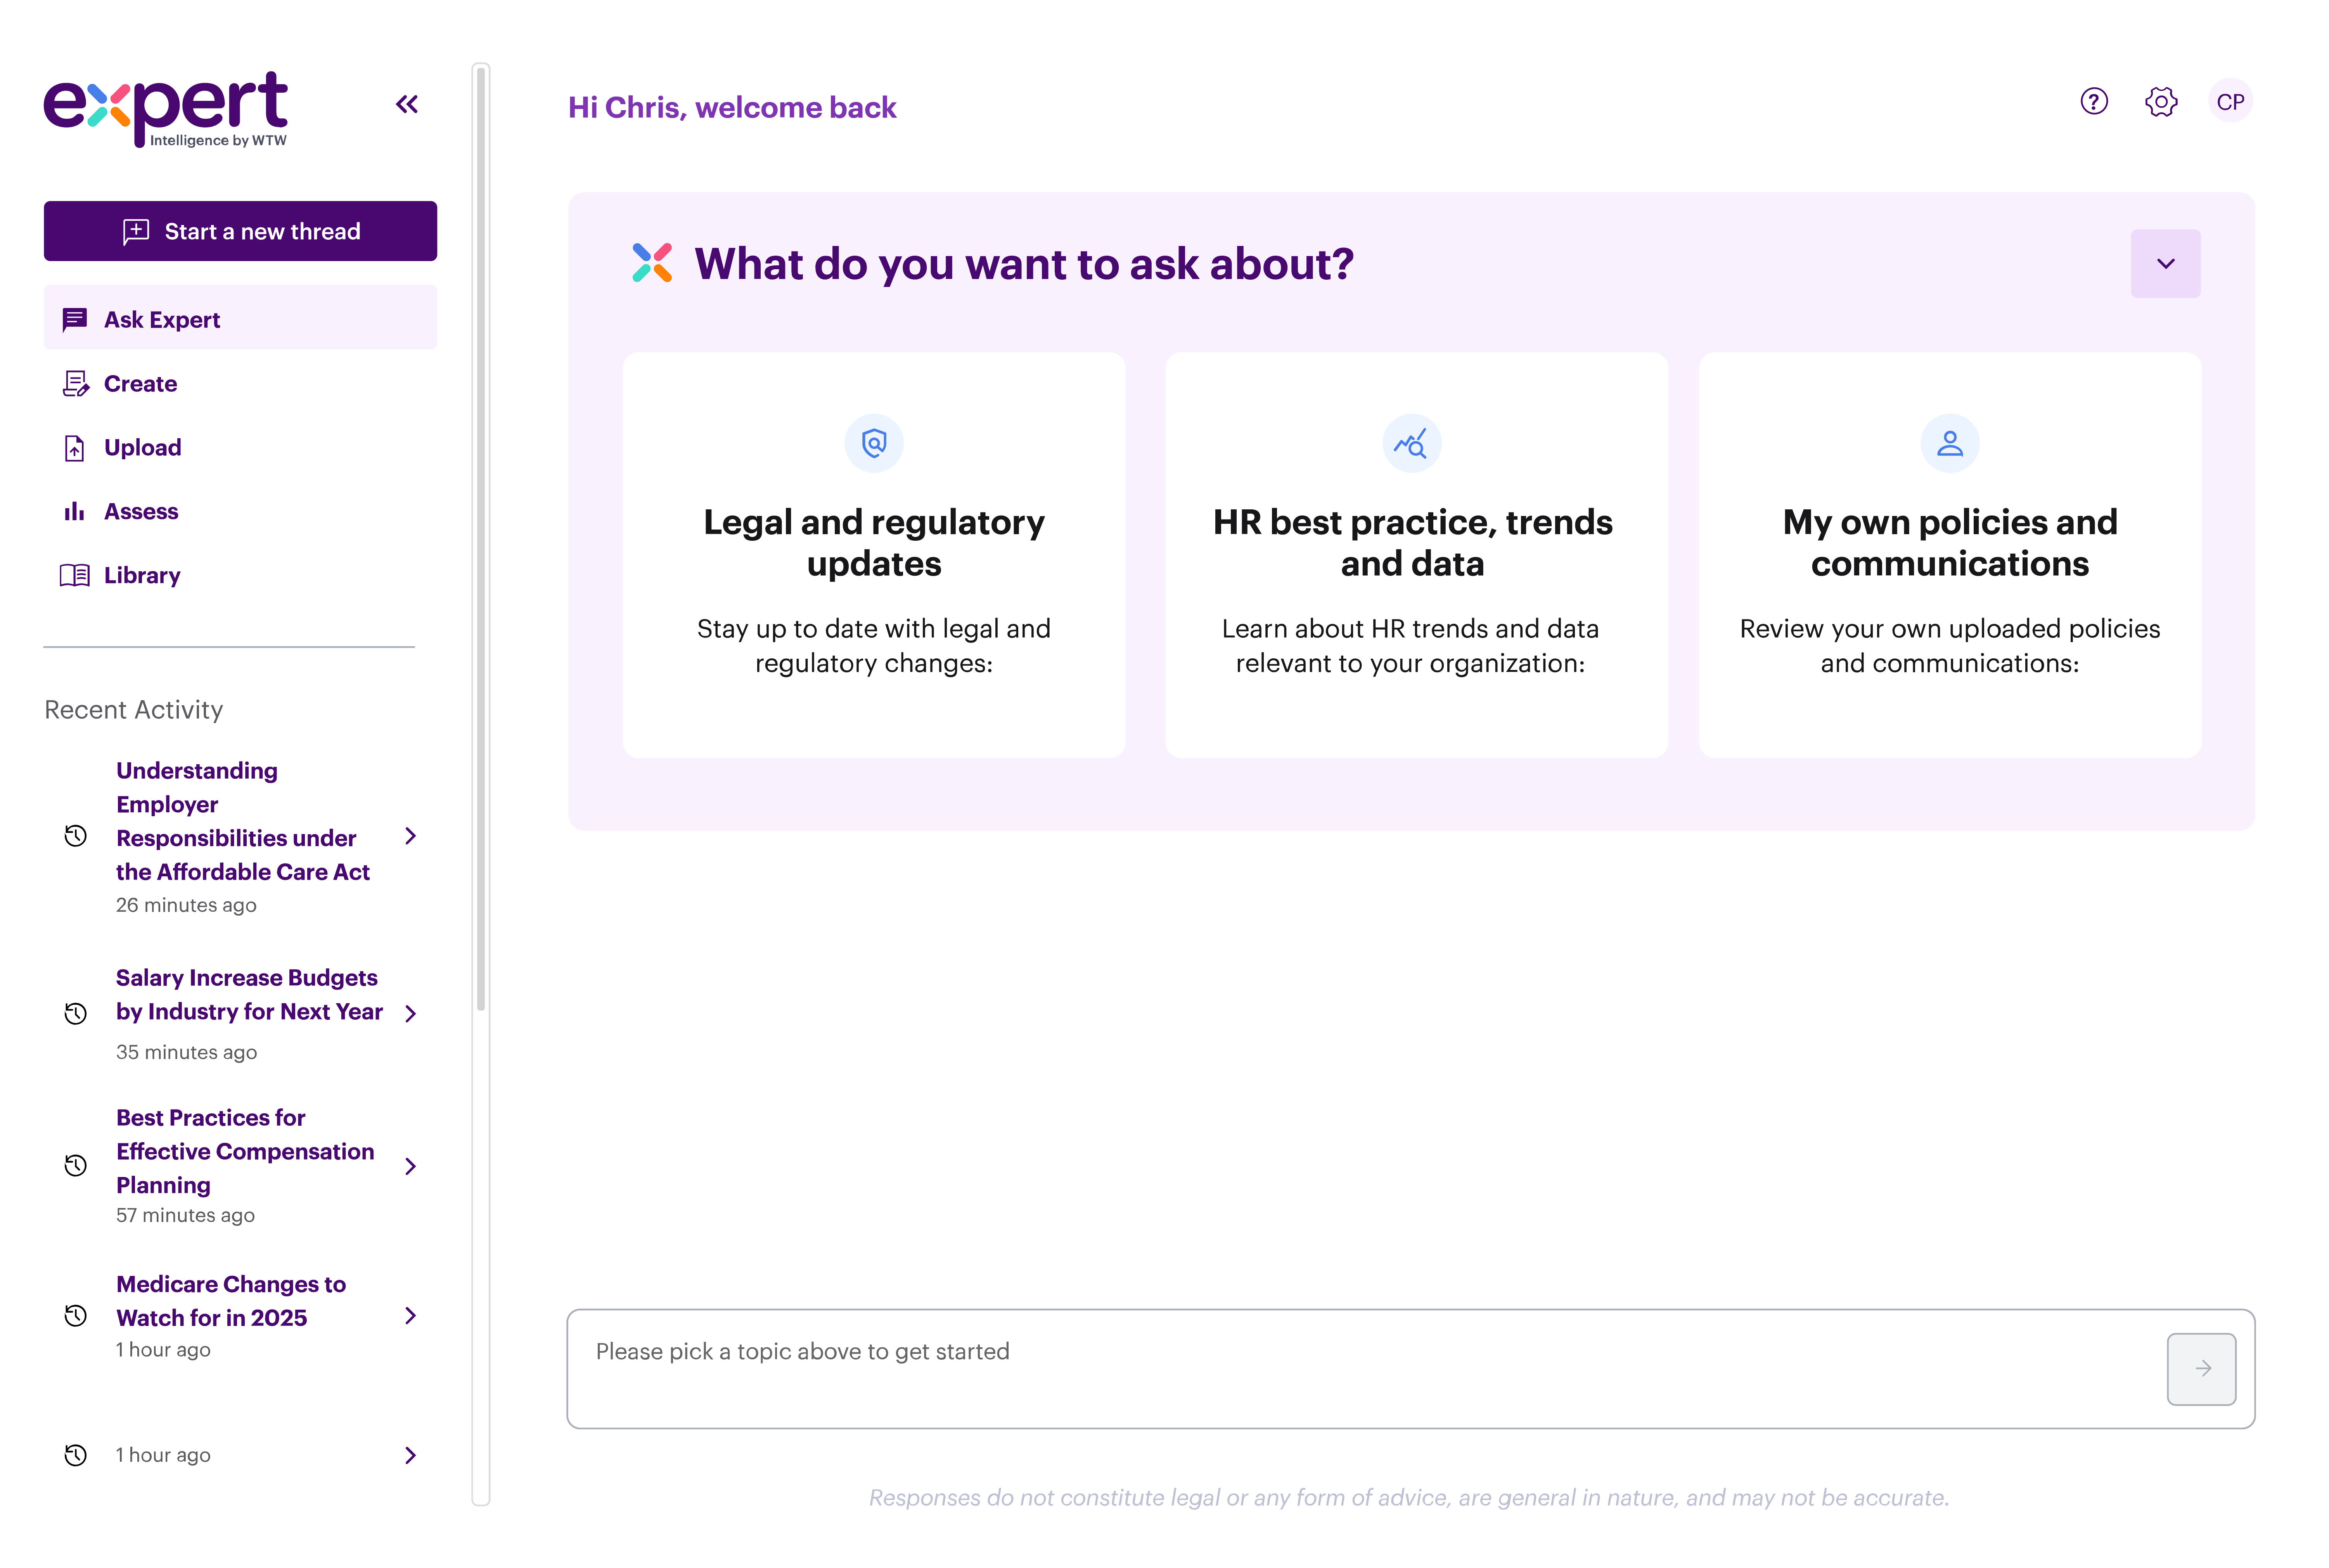Start a new thread
Image resolution: width=2329 pixels, height=1568 pixels.
click(240, 231)
